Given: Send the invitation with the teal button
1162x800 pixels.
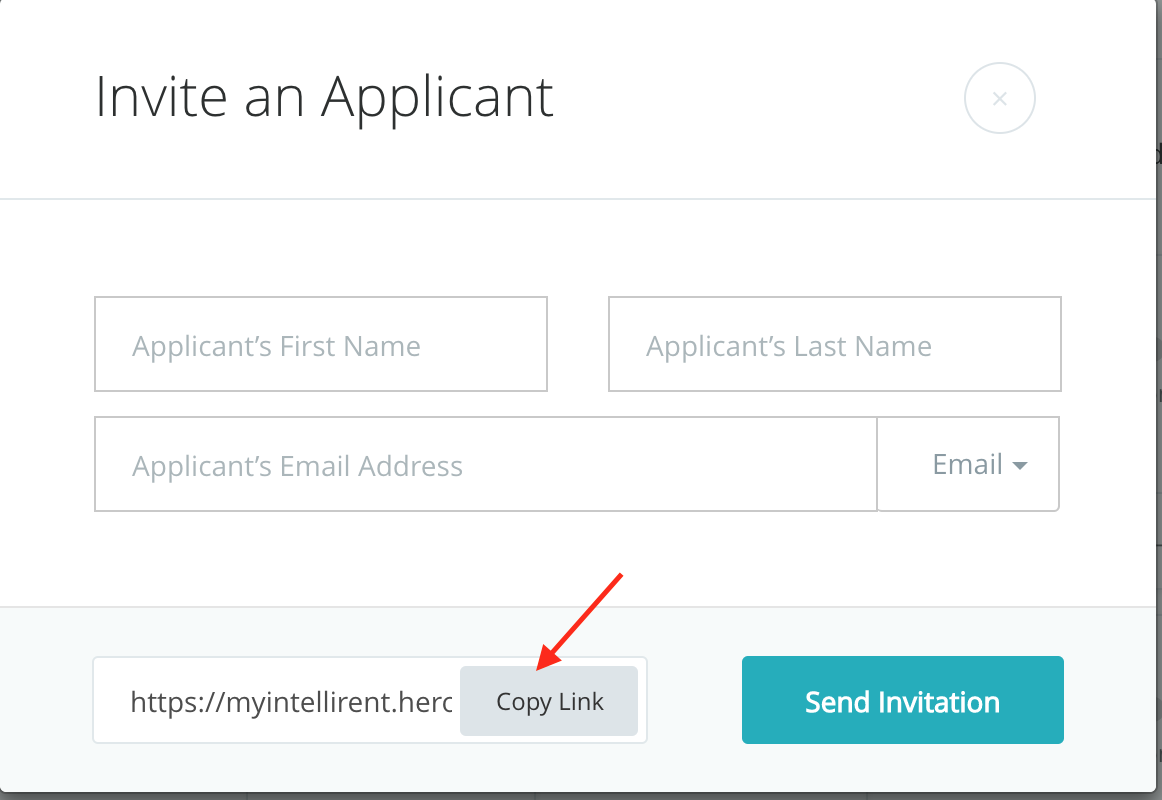Looking at the screenshot, I should [x=902, y=700].
